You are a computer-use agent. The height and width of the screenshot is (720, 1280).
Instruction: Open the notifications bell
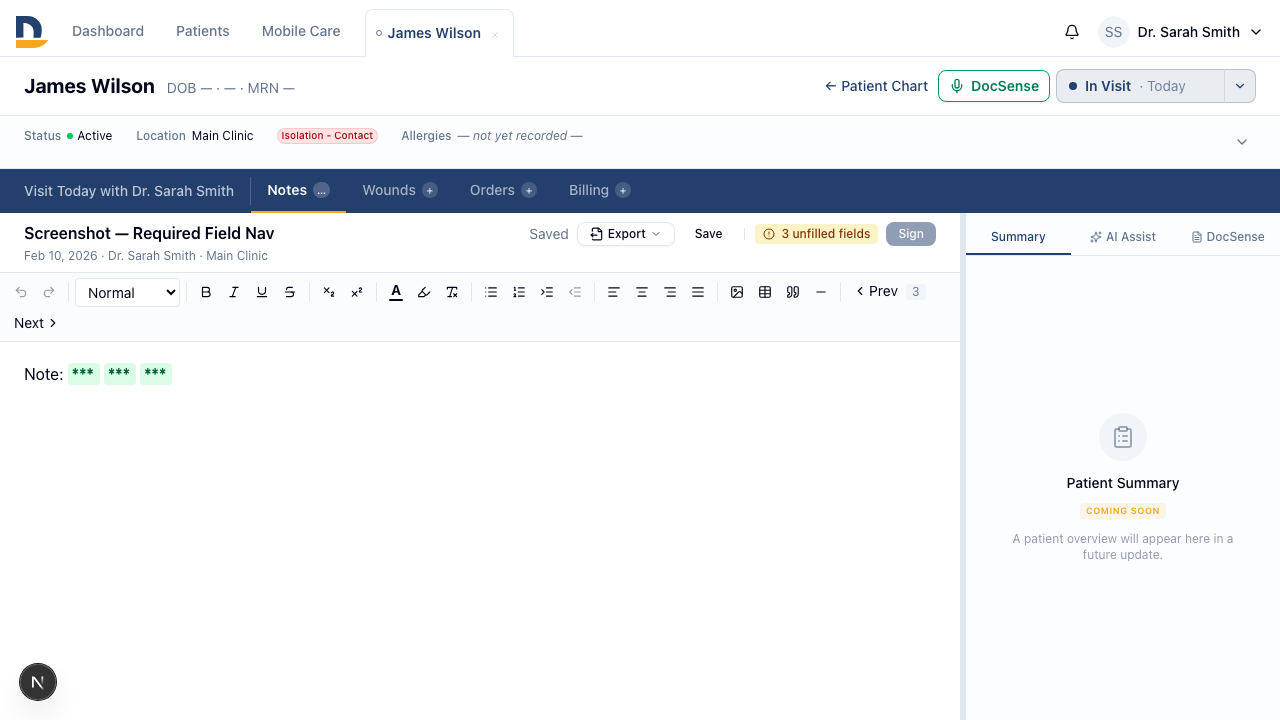pos(1072,32)
